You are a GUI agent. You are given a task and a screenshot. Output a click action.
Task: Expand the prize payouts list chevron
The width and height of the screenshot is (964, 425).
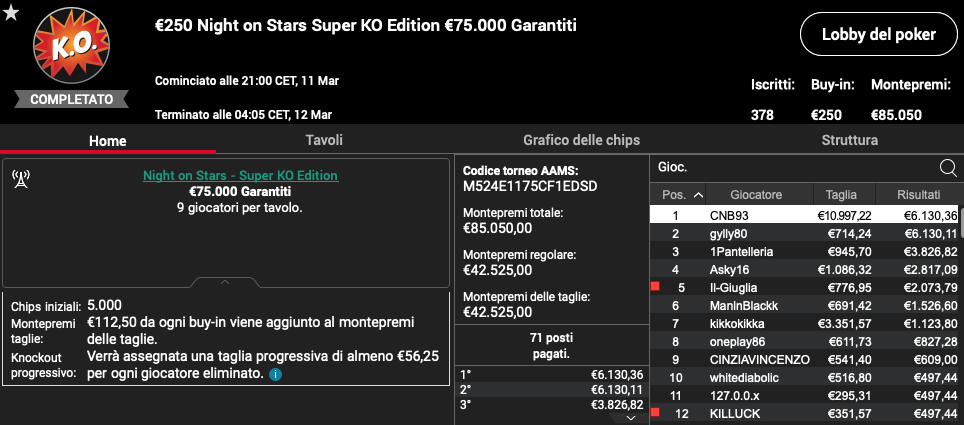tap(631, 418)
